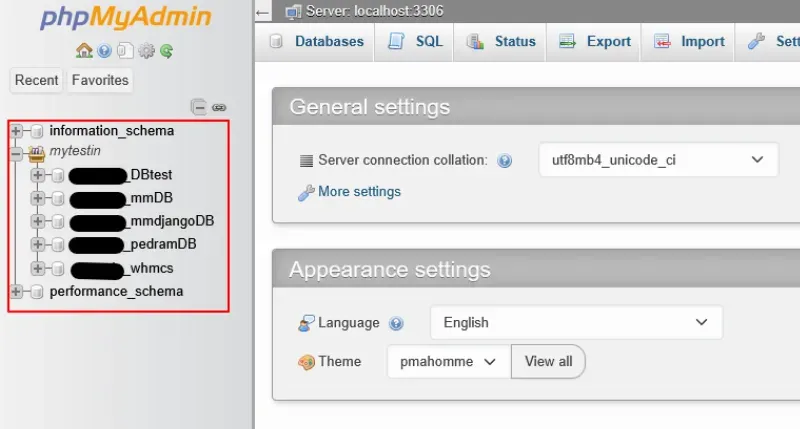The height and width of the screenshot is (429, 800).
Task: Expand the _mmDB database node
Action: 37,198
